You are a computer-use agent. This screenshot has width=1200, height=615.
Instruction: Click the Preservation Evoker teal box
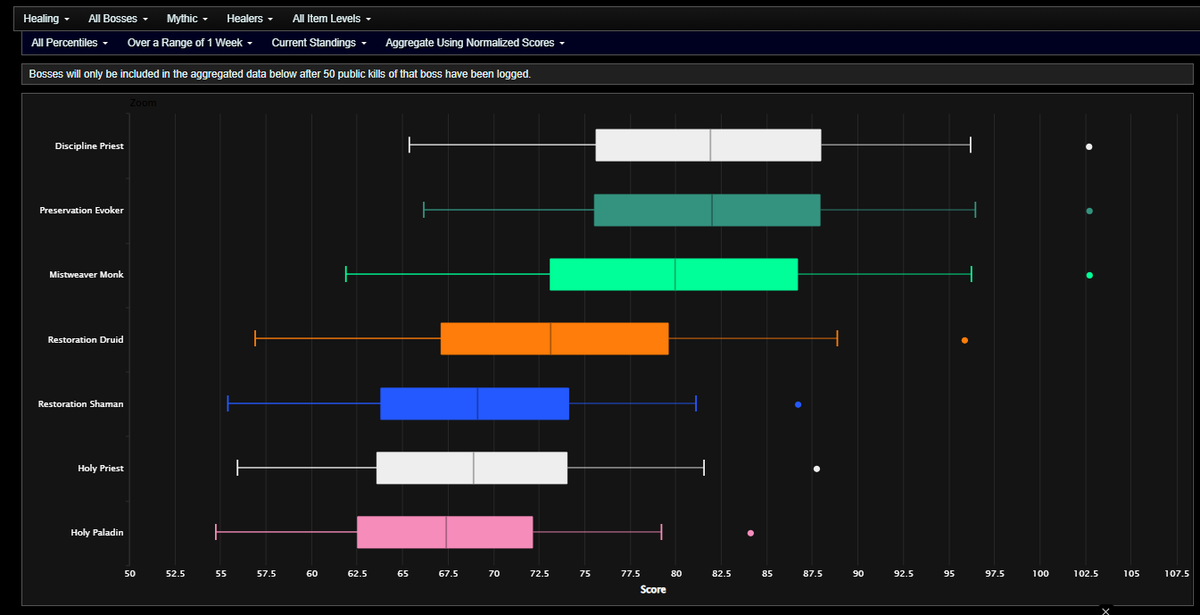(707, 210)
